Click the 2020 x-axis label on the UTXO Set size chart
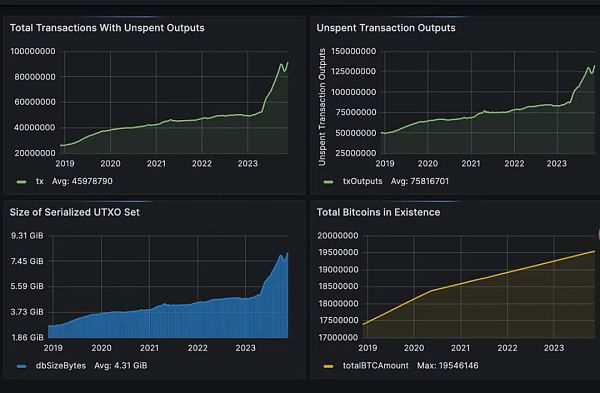This screenshot has width=600, height=393. [101, 348]
